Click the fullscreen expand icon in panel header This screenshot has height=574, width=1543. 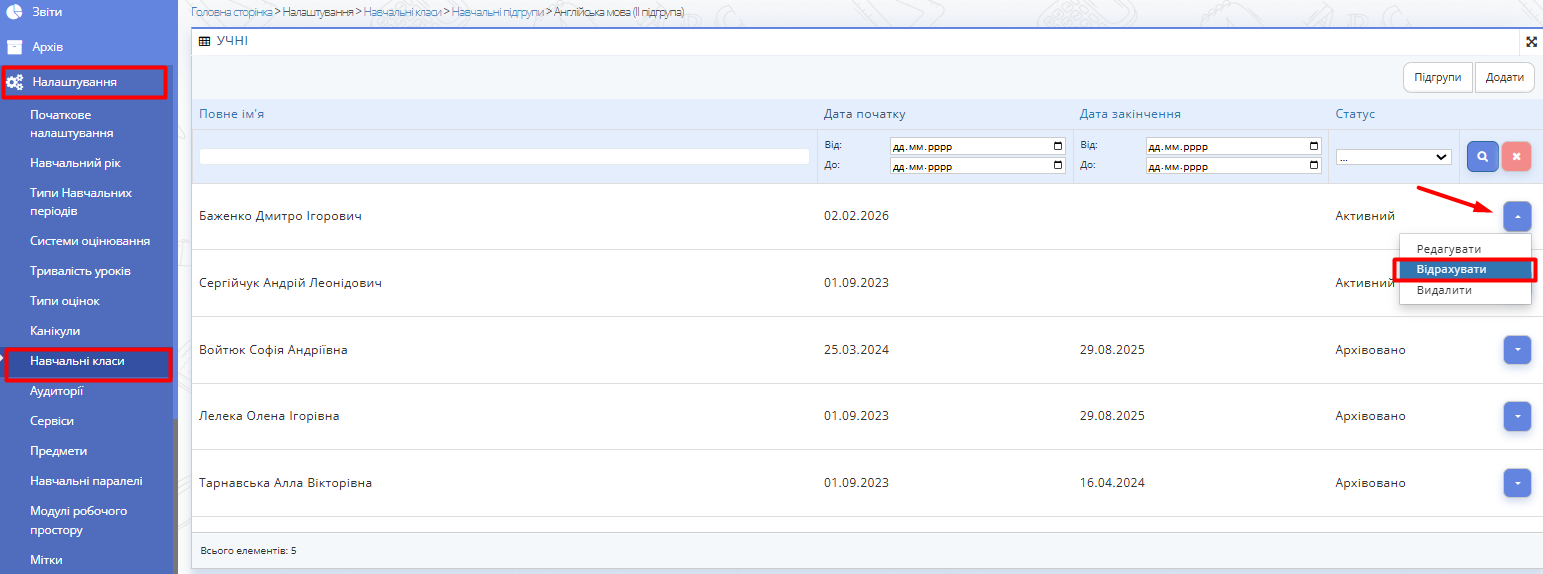click(x=1531, y=42)
